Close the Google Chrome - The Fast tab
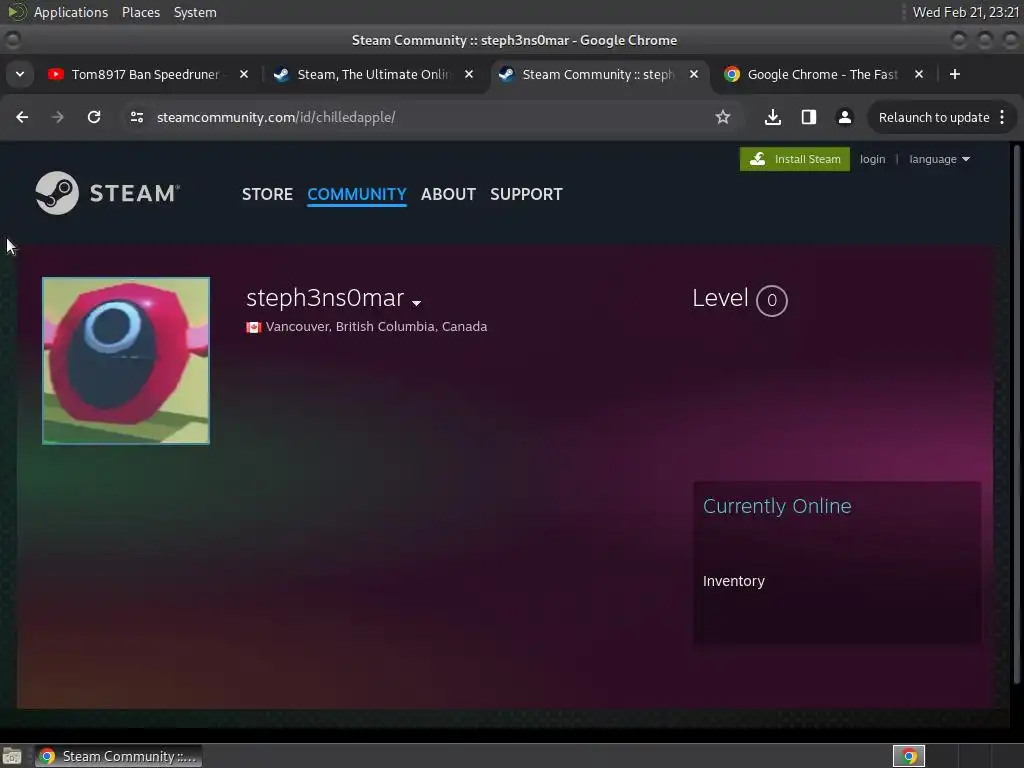This screenshot has width=1024, height=768. pos(919,74)
